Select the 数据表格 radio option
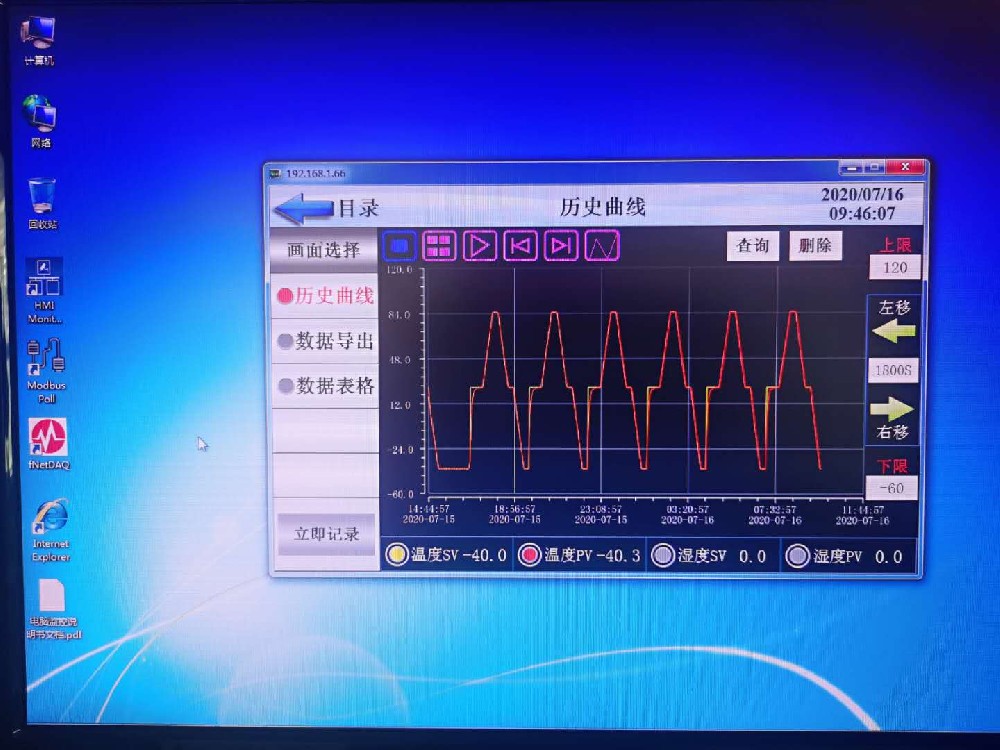Viewport: 1000px width, 750px height. click(285, 386)
